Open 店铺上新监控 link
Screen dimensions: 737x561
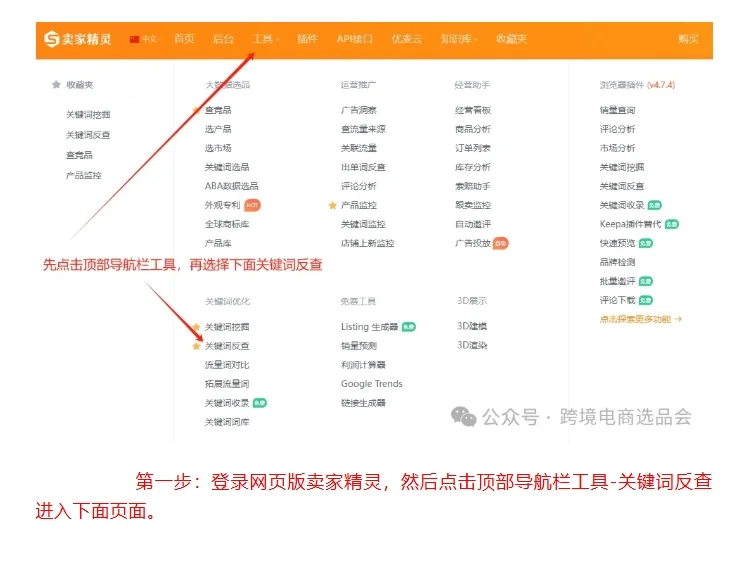(368, 243)
